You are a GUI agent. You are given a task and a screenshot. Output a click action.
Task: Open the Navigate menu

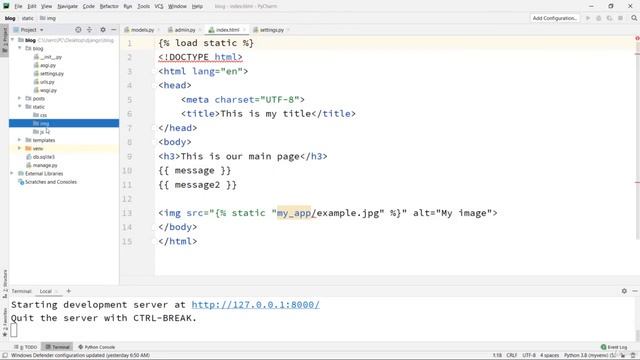(x=67, y=6)
